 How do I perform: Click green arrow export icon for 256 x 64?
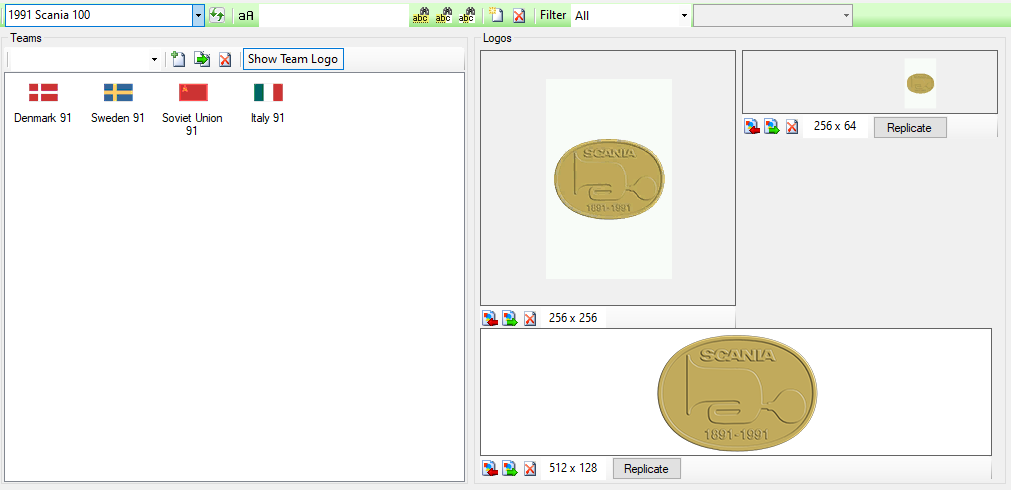pyautogui.click(x=772, y=127)
